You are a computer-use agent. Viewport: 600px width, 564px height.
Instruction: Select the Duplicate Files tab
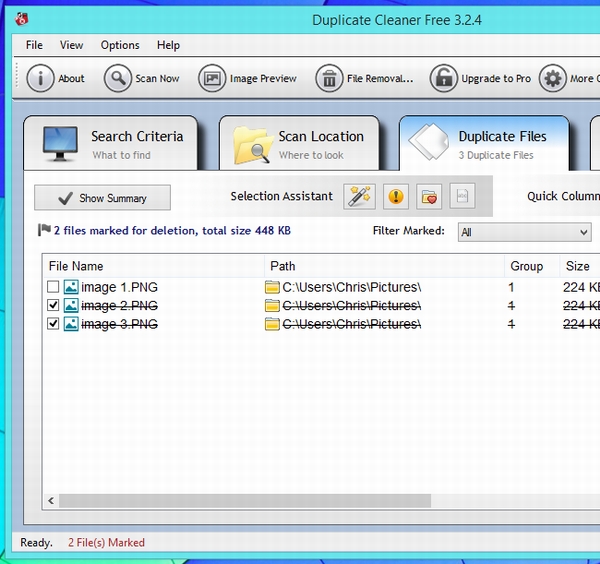pos(484,143)
